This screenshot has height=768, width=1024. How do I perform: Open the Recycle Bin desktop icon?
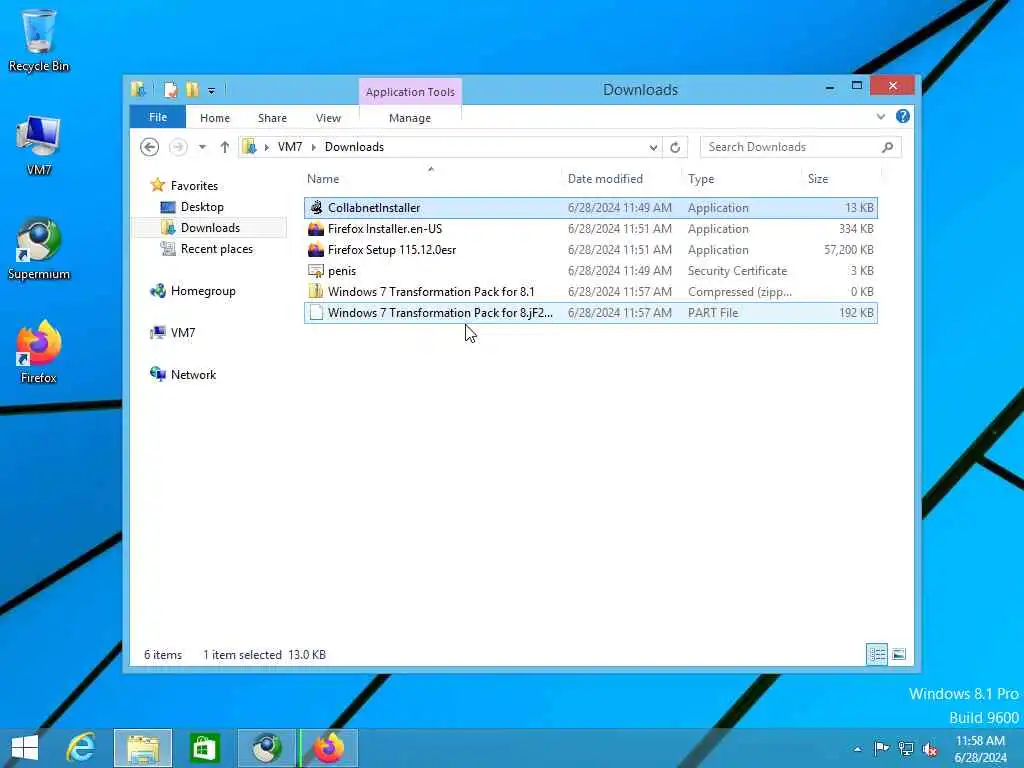(39, 39)
